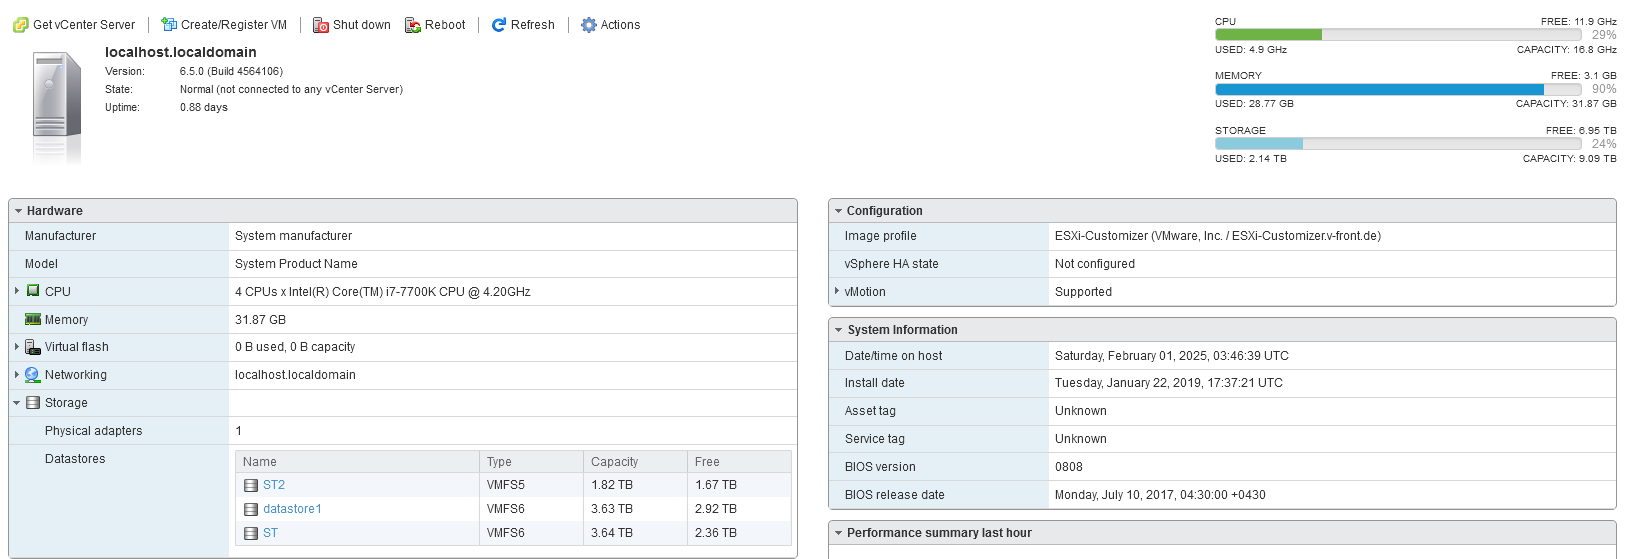The height and width of the screenshot is (559, 1629).
Task: Click the BIOS release date value
Action: [1160, 495]
